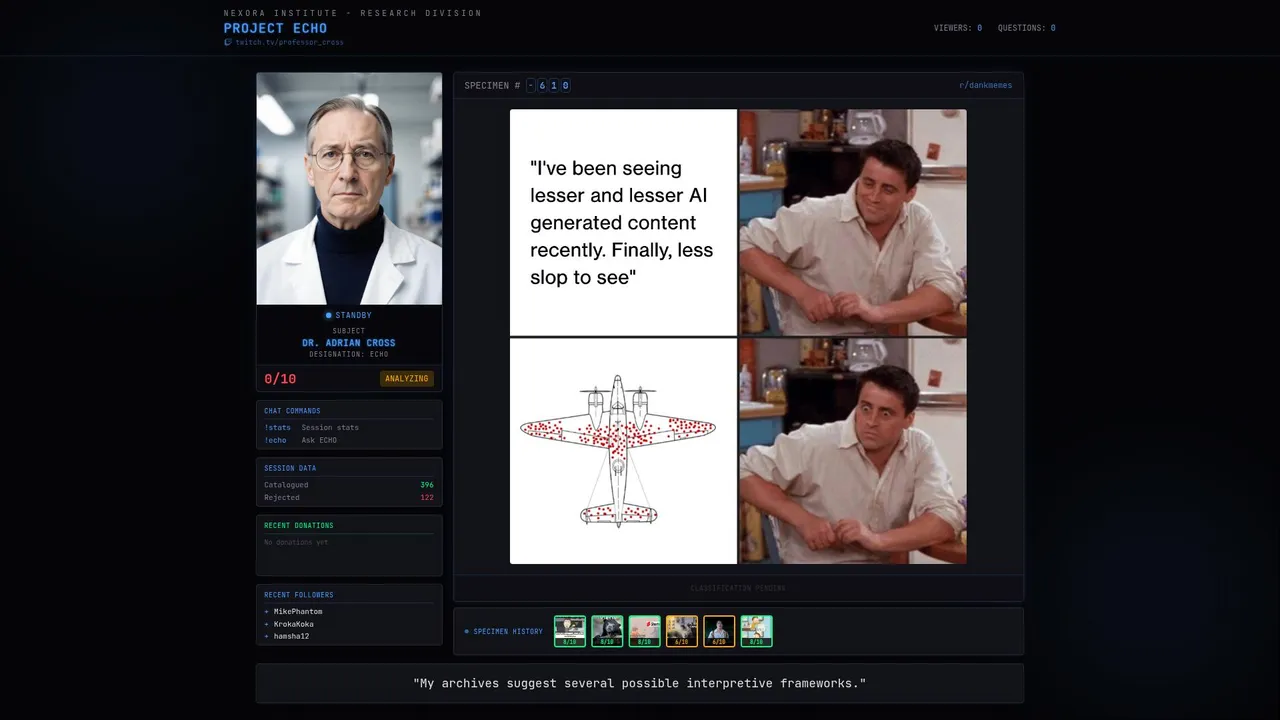Click Dr. Adrian Cross portrait photo
The width and height of the screenshot is (1280, 720).
tap(349, 188)
